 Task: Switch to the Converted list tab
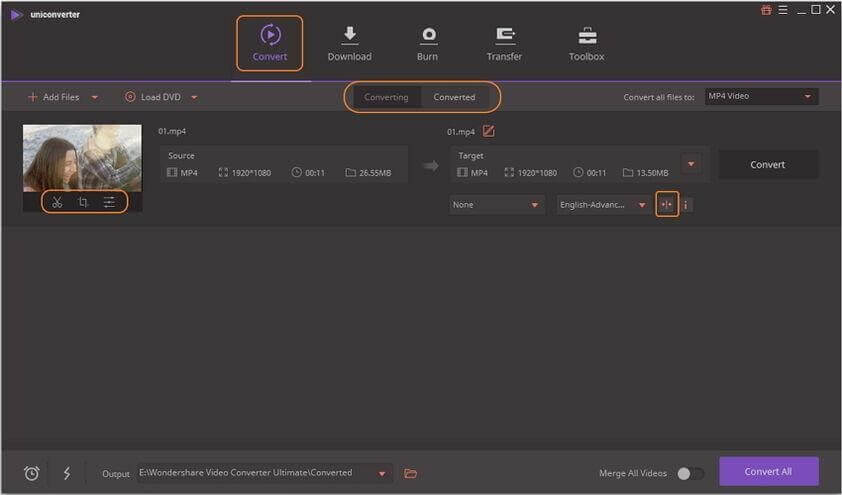pos(454,97)
